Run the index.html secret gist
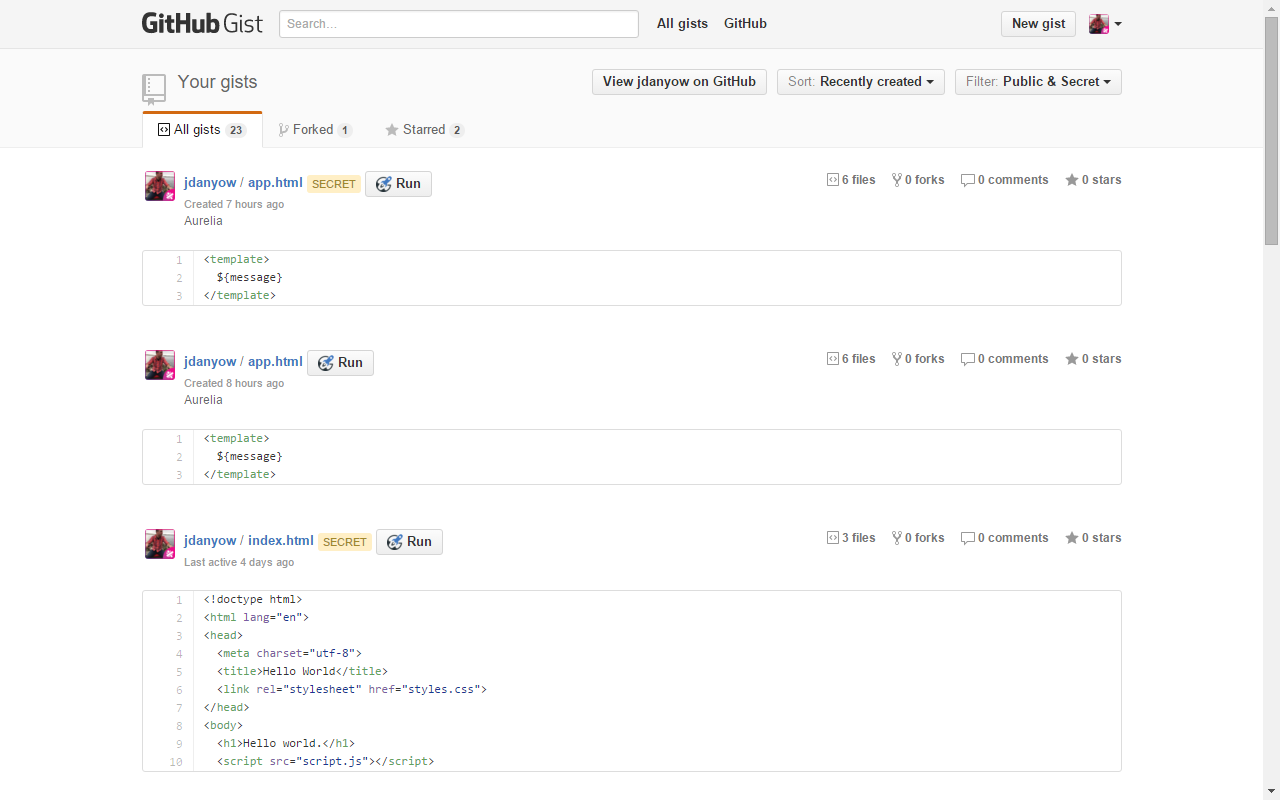 tap(409, 542)
